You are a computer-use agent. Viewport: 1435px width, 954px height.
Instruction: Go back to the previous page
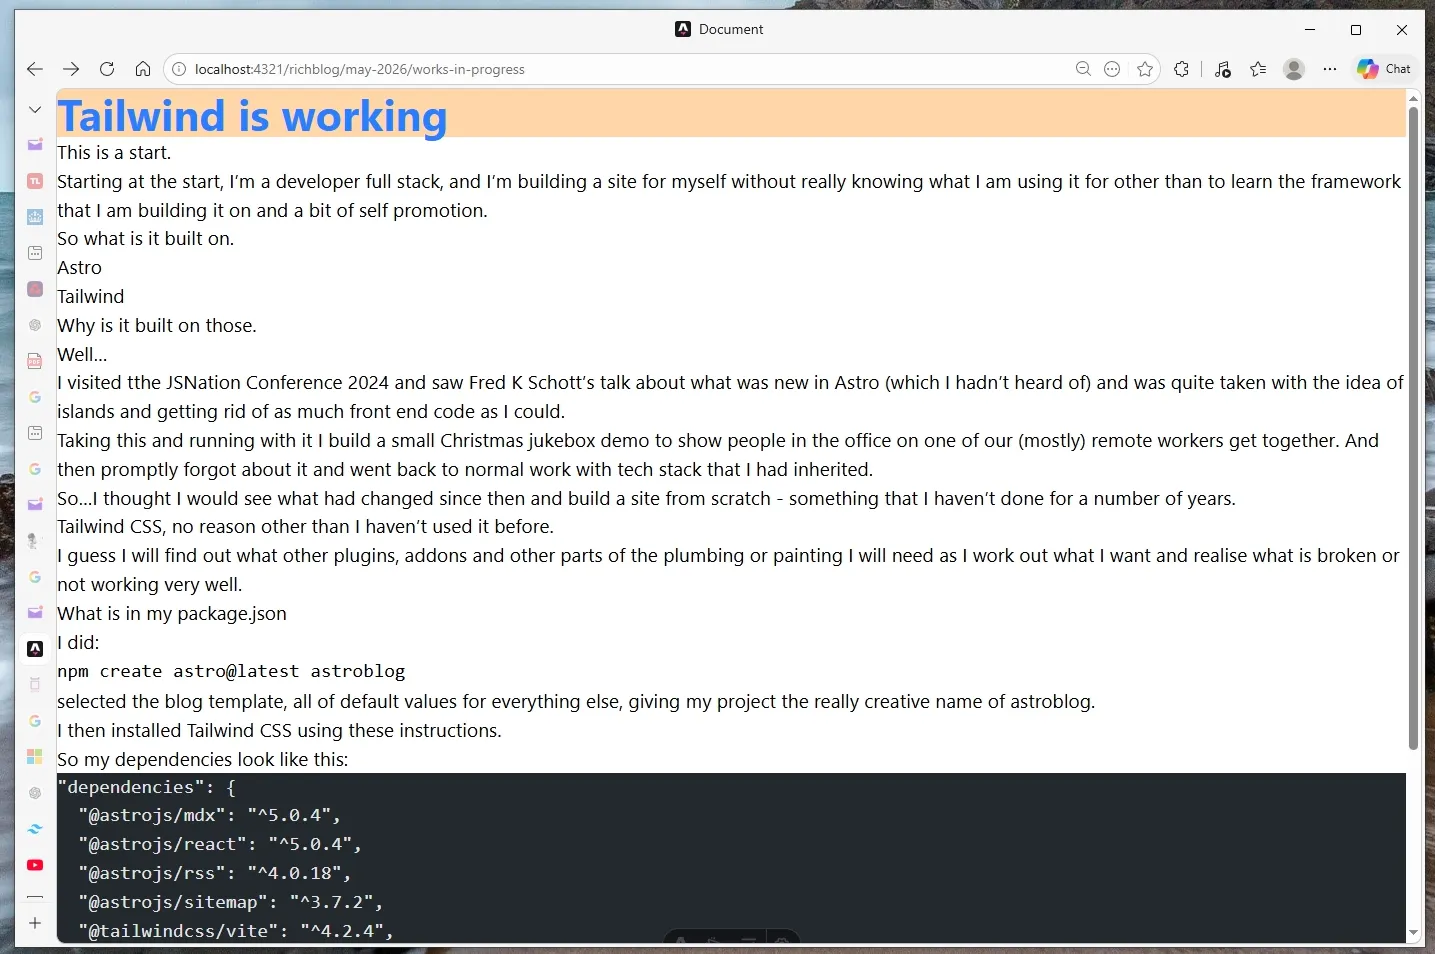pyautogui.click(x=35, y=69)
